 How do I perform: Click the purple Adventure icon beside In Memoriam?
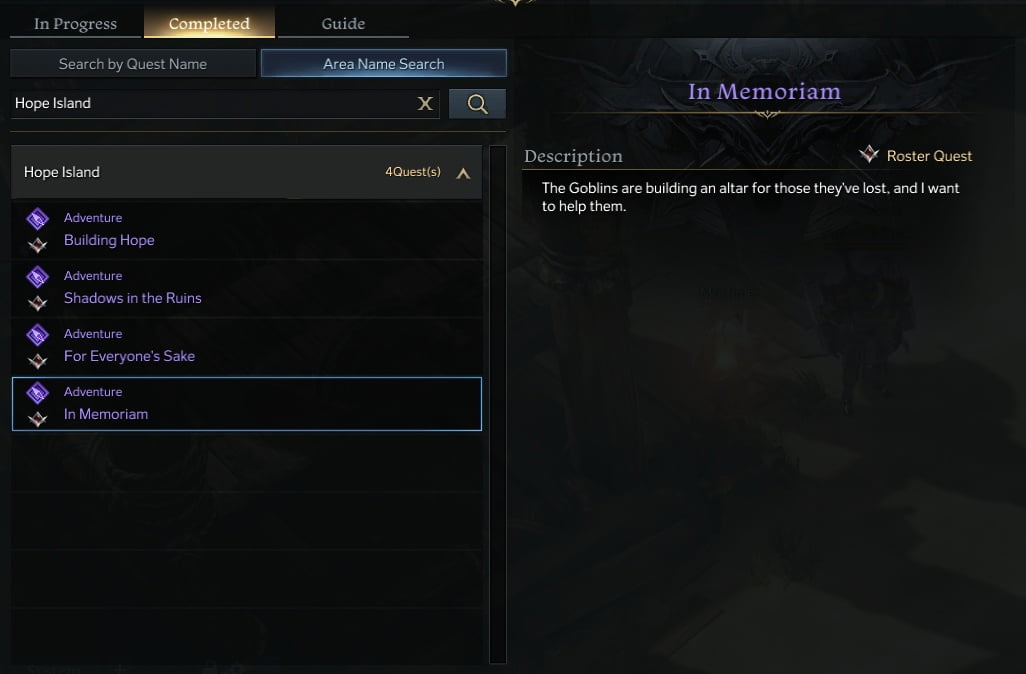[x=37, y=393]
